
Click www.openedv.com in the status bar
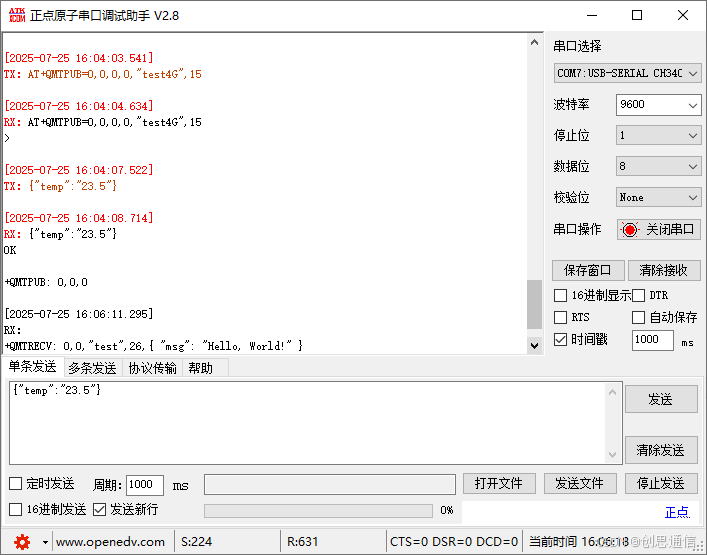tap(110, 542)
